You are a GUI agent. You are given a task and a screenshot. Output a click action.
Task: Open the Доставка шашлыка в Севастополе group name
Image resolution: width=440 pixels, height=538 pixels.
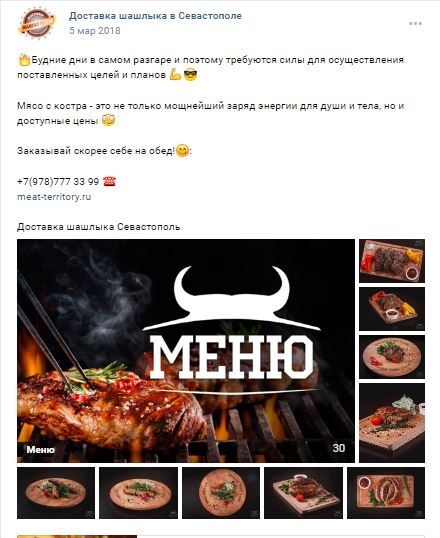(155, 16)
